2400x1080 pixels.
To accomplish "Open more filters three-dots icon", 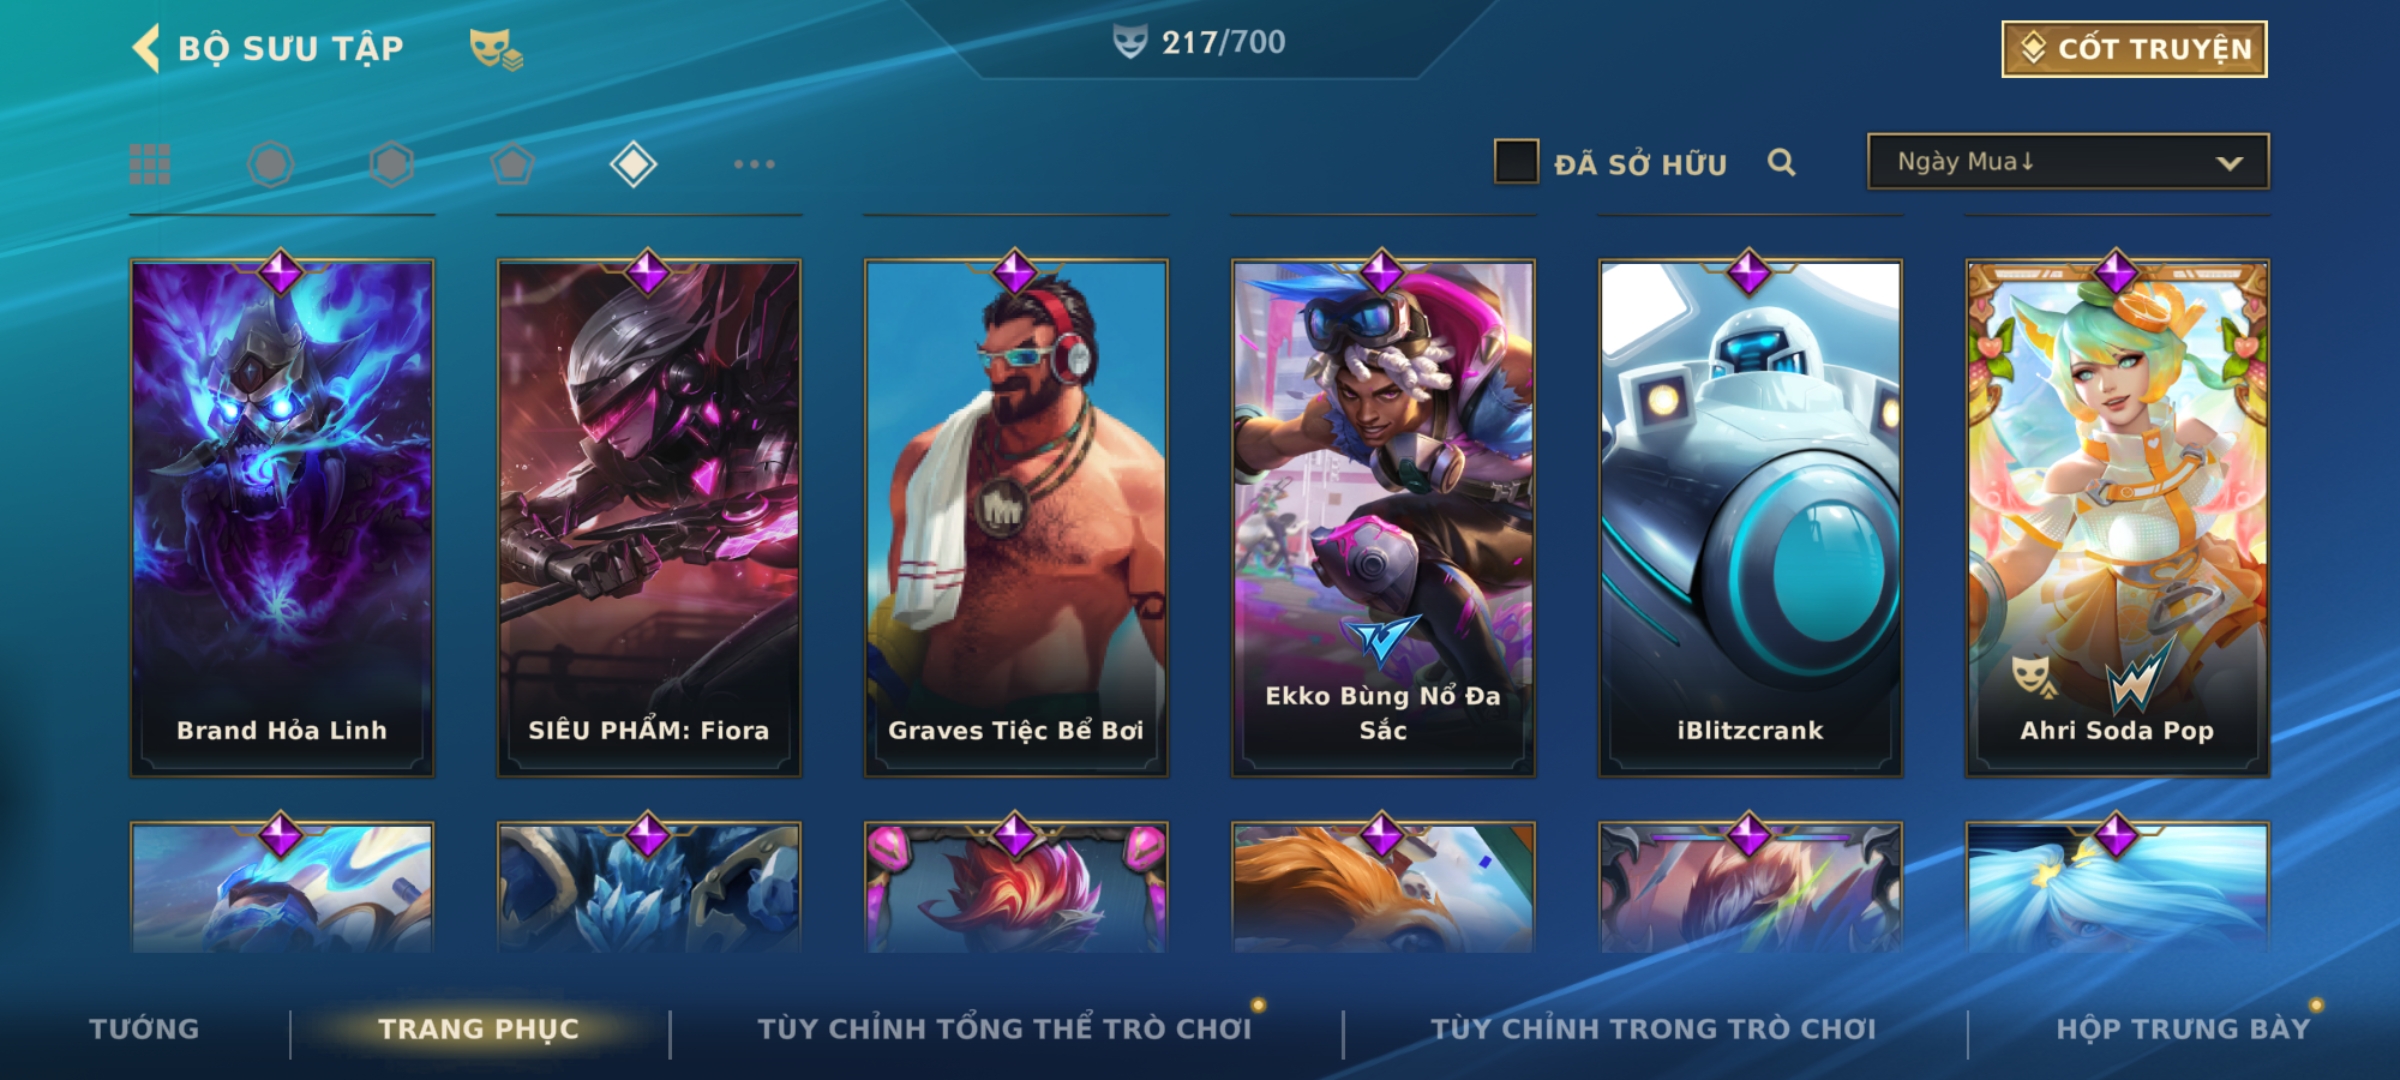I will coord(754,164).
